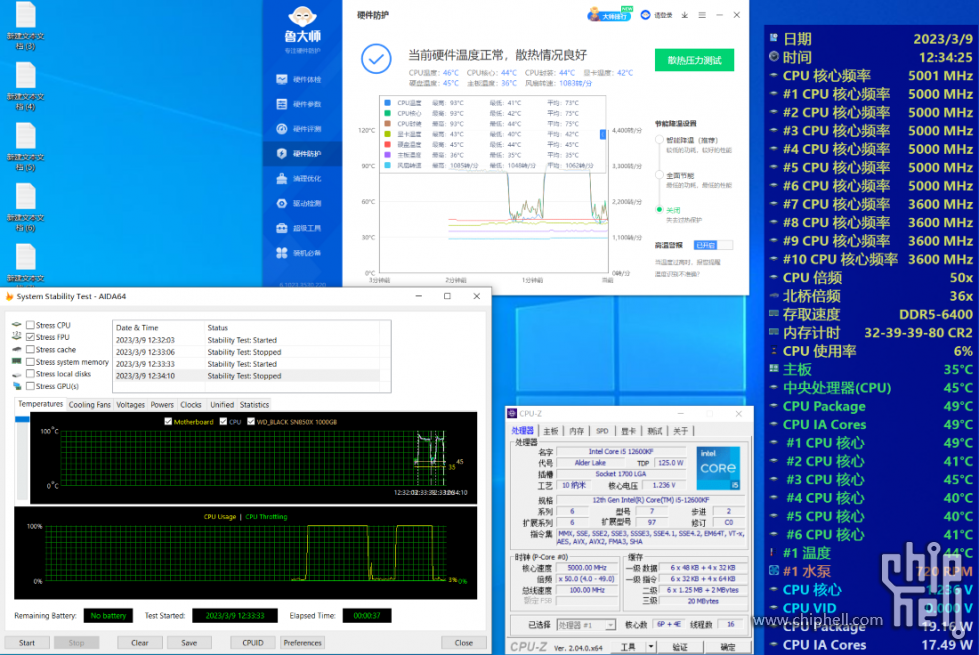Click the download arrow icon in Lu Dashi
Screen dimensions: 979x655
coord(685,15)
